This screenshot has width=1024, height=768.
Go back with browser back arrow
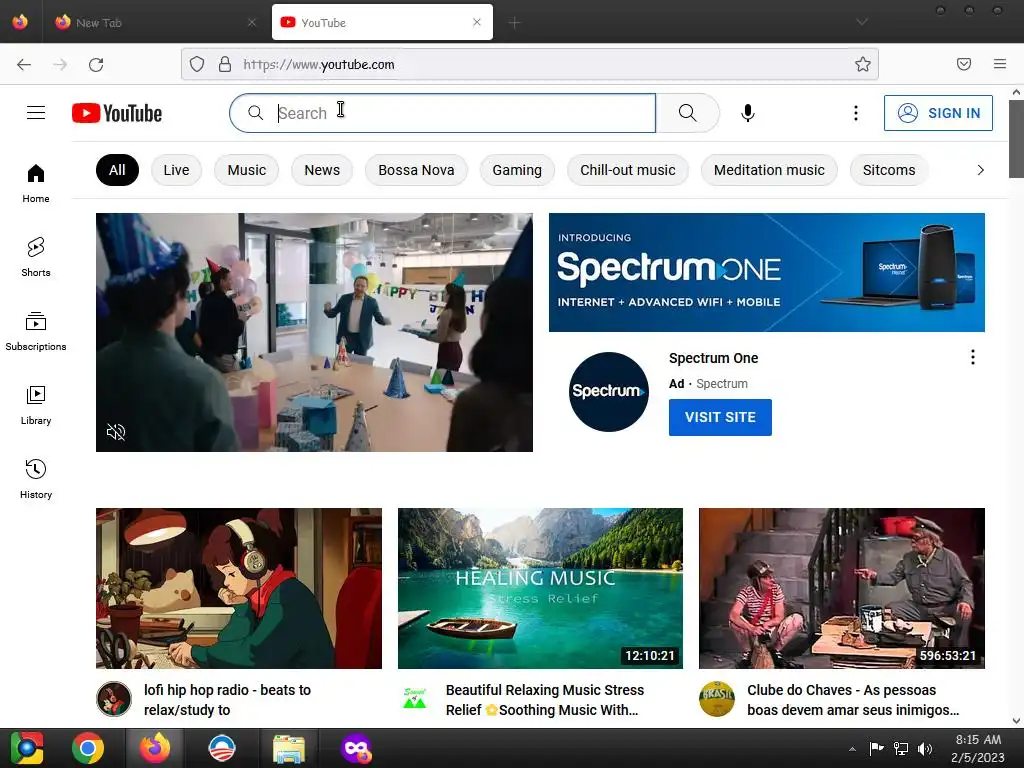coord(24,64)
